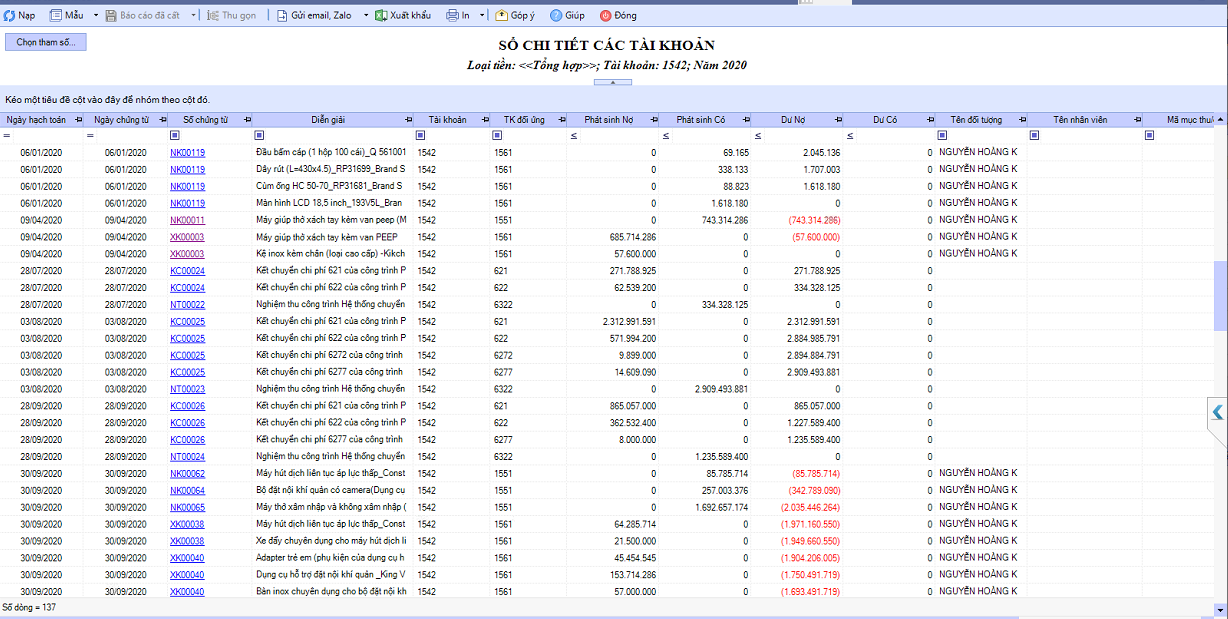Open dropdown arrow beside the In button
This screenshot has height=619, width=1228.
482,16
